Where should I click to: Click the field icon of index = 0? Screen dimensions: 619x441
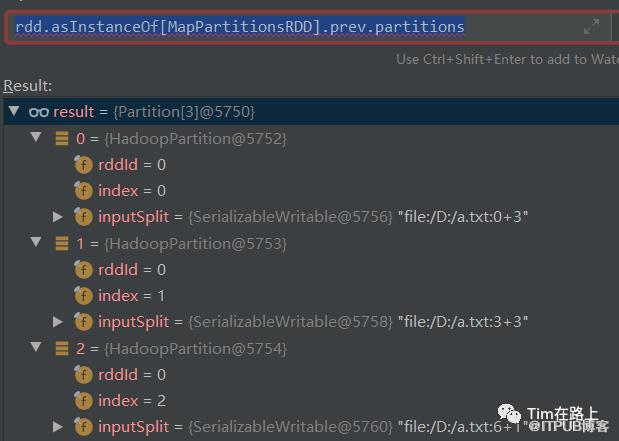[83, 190]
